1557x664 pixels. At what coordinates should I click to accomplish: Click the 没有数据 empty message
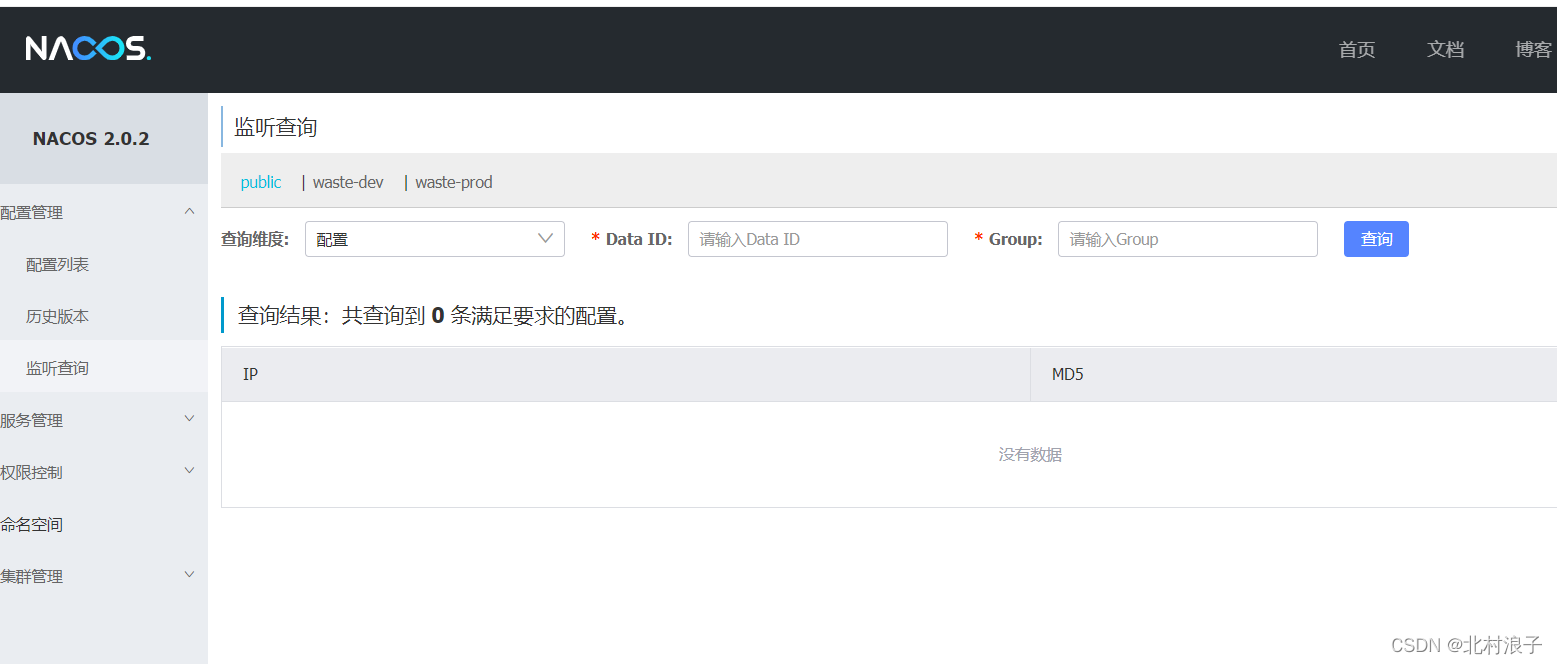[1030, 455]
